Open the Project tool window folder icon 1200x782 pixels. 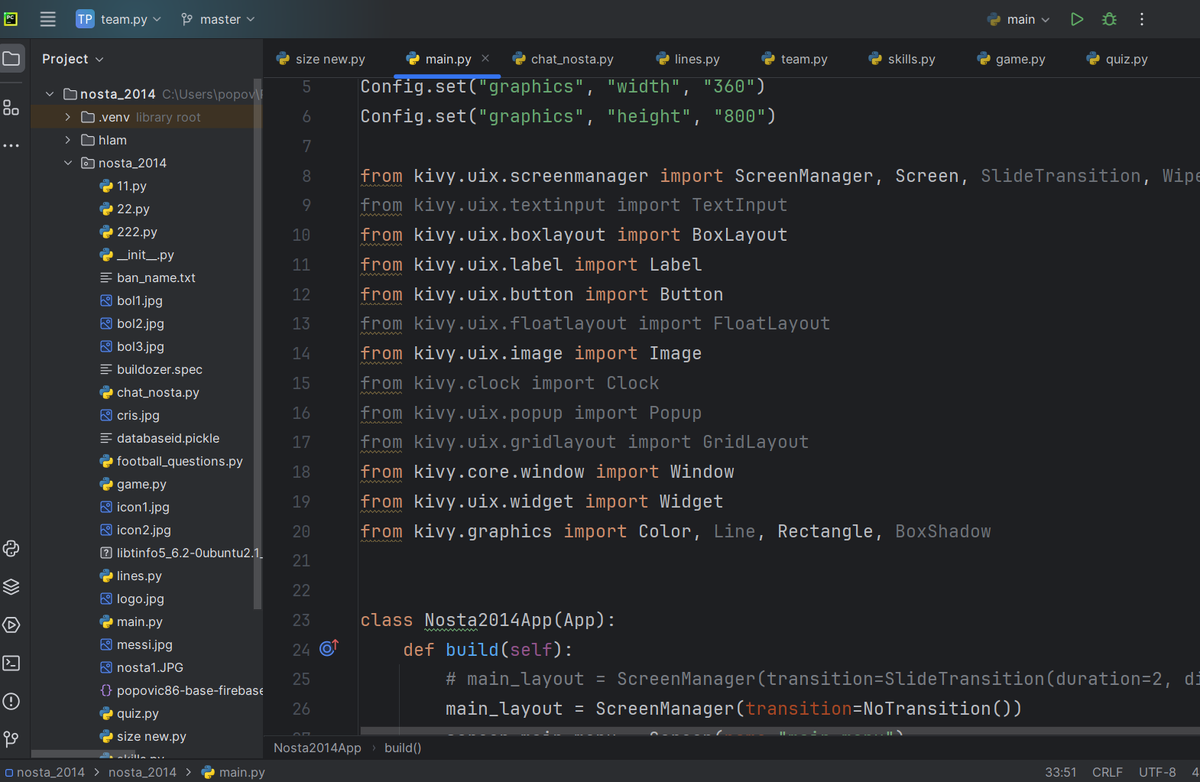[11, 59]
